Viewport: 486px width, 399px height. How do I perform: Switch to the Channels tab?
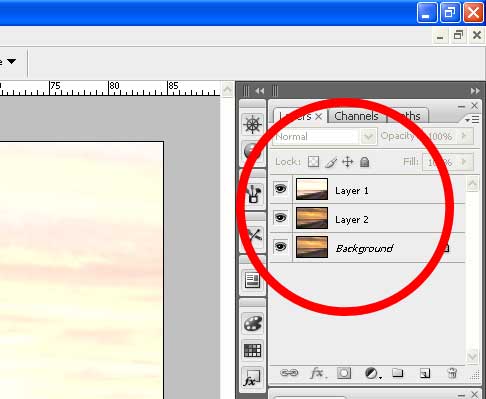click(356, 116)
